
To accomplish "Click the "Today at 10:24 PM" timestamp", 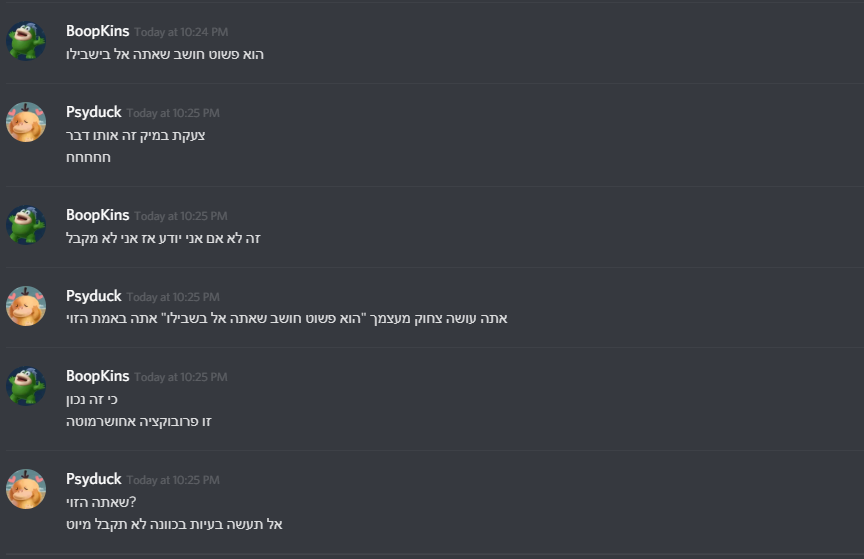I will [x=181, y=32].
